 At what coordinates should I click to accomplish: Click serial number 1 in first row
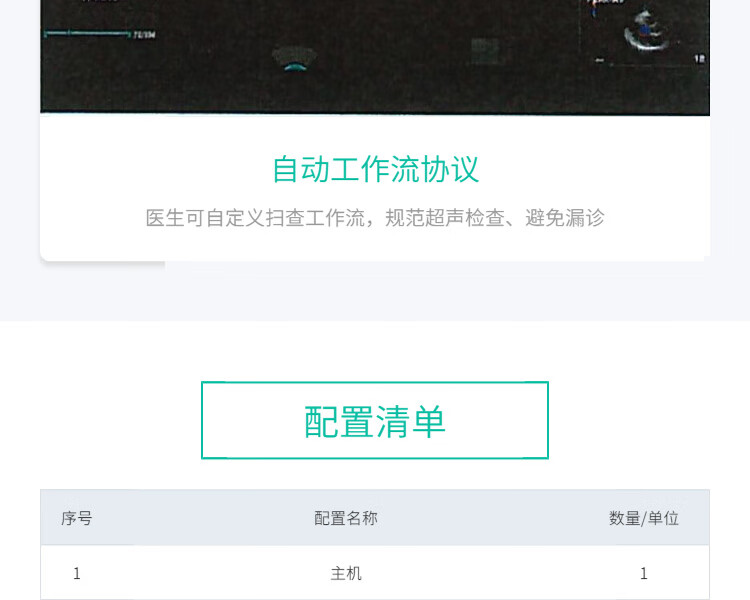(x=77, y=573)
